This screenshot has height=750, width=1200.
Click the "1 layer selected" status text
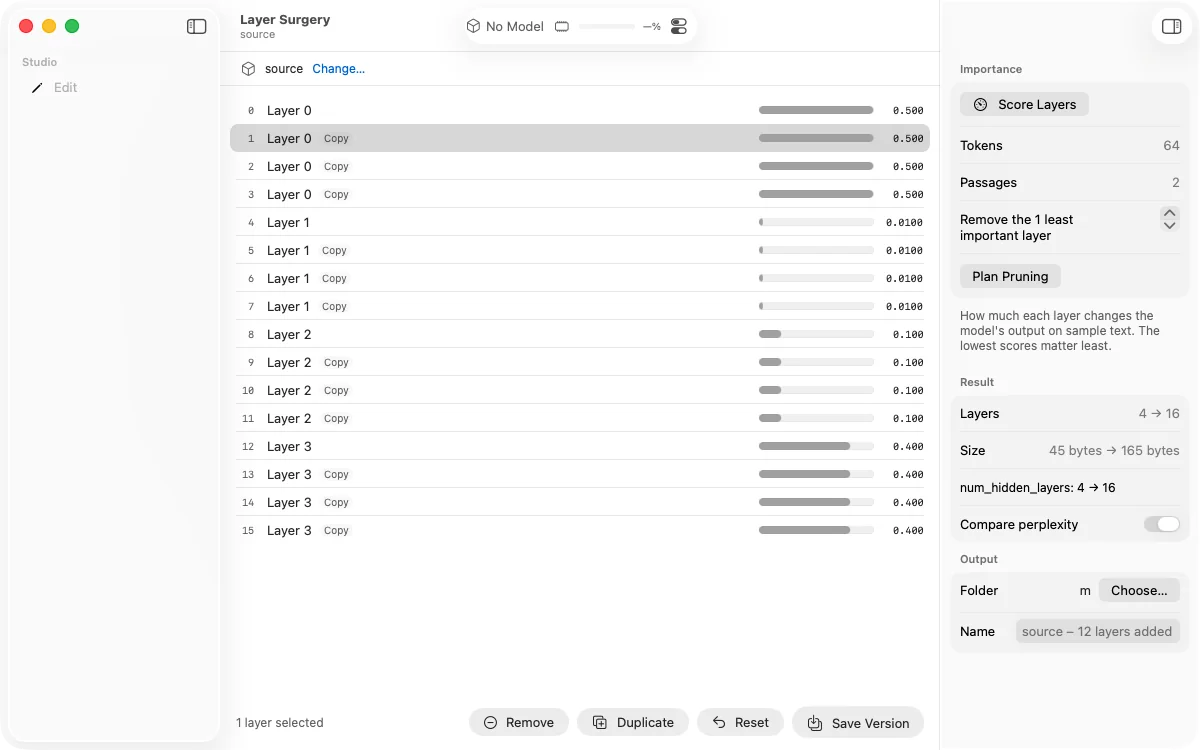click(280, 722)
